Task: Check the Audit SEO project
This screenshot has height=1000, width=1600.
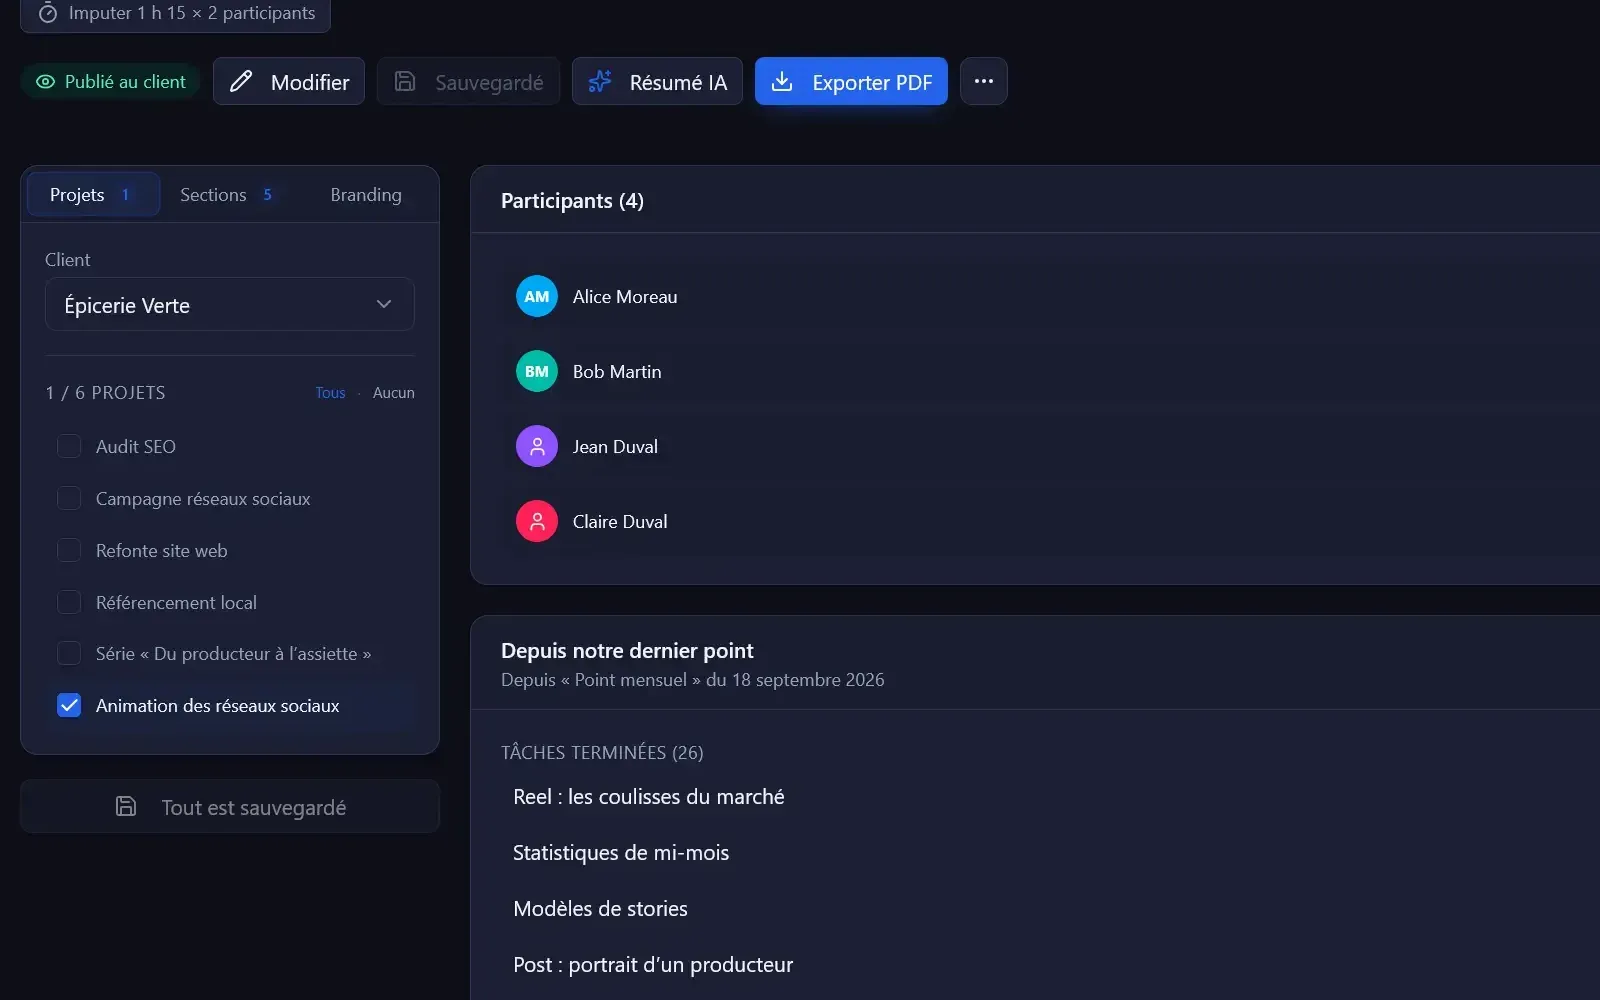Action: click(x=69, y=446)
